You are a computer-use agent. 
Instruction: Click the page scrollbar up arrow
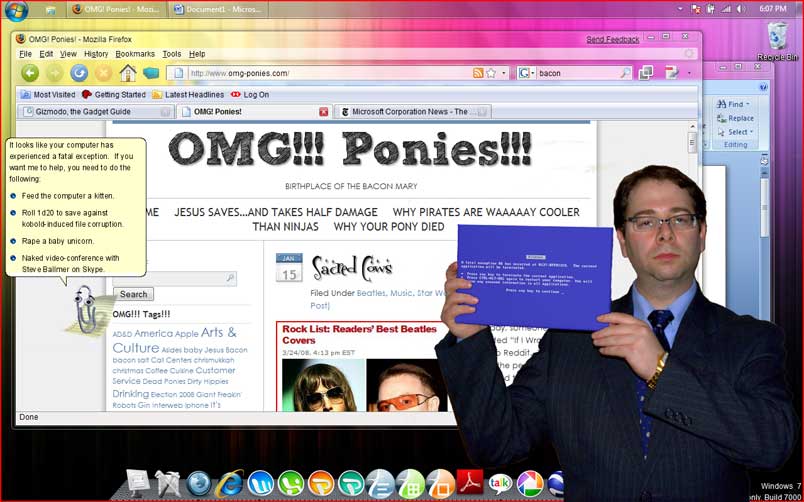point(692,127)
